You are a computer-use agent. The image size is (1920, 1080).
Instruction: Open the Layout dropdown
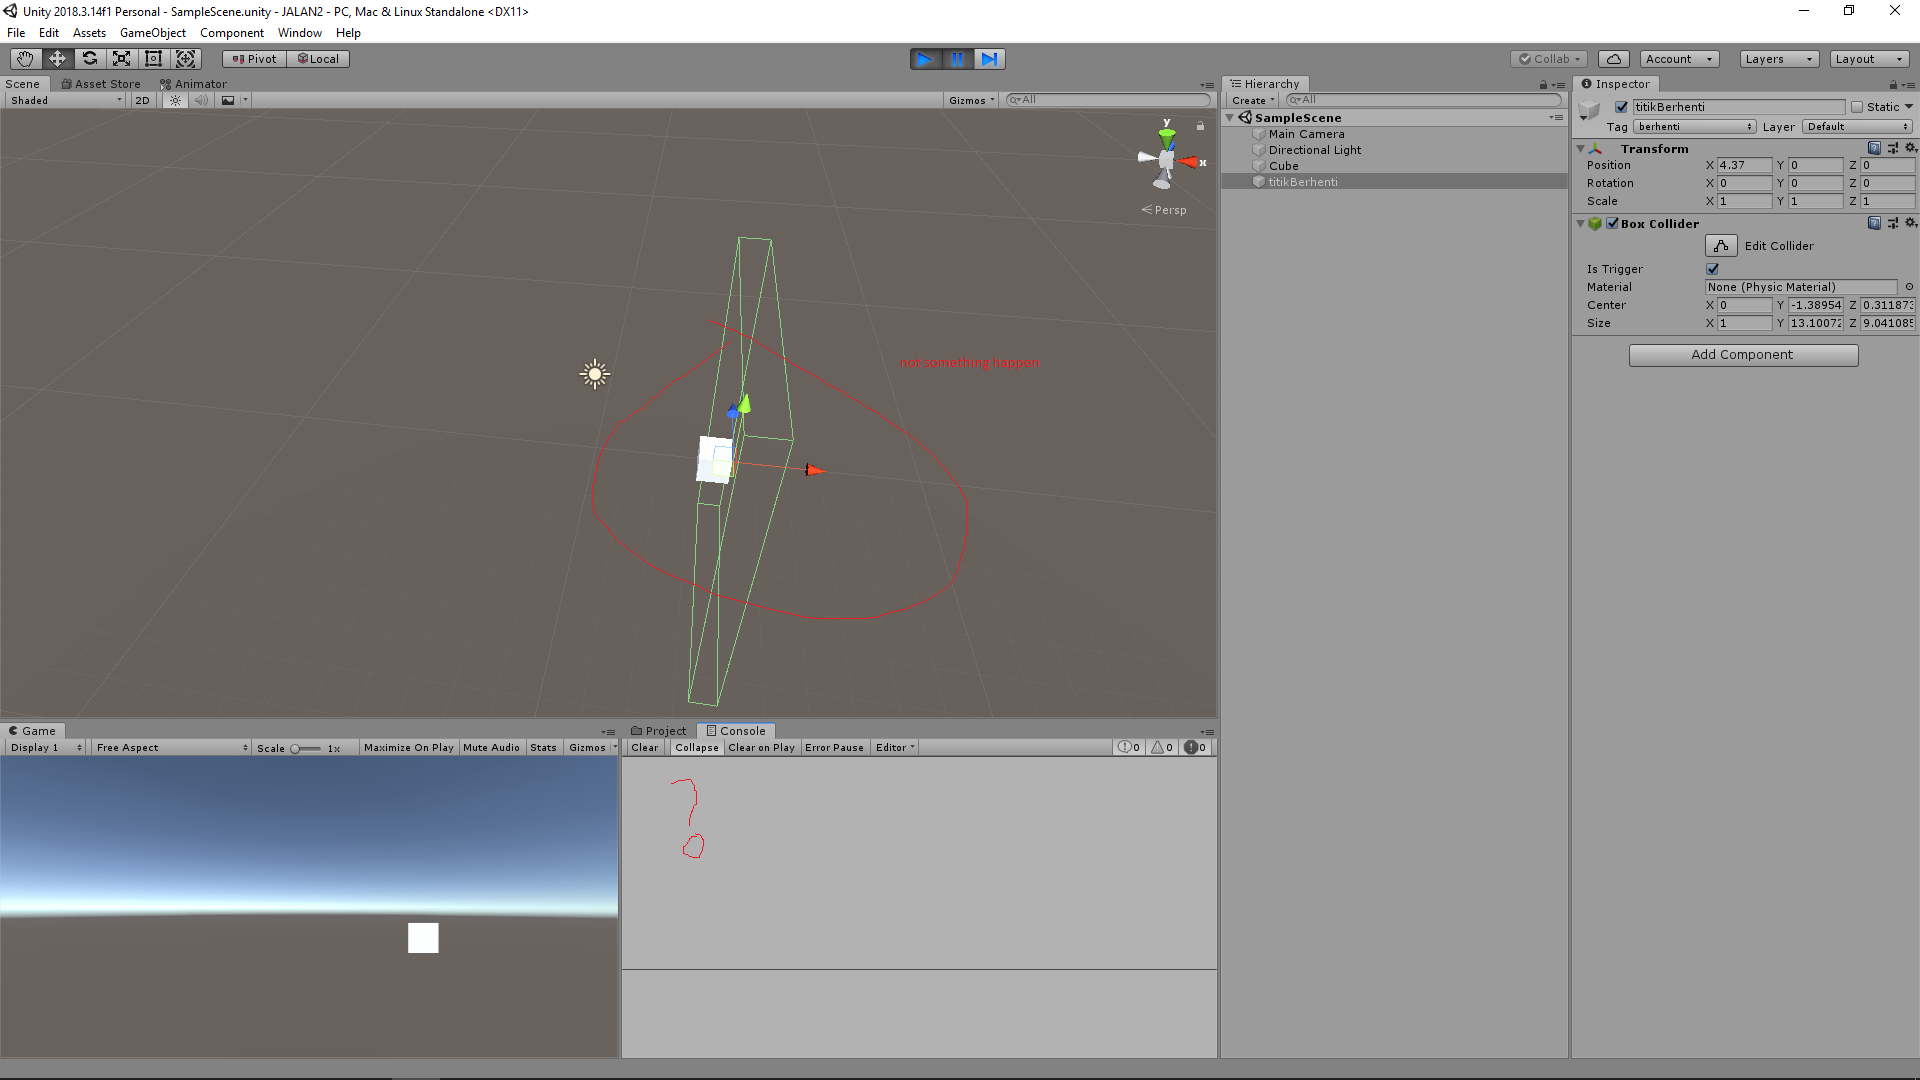click(1869, 59)
